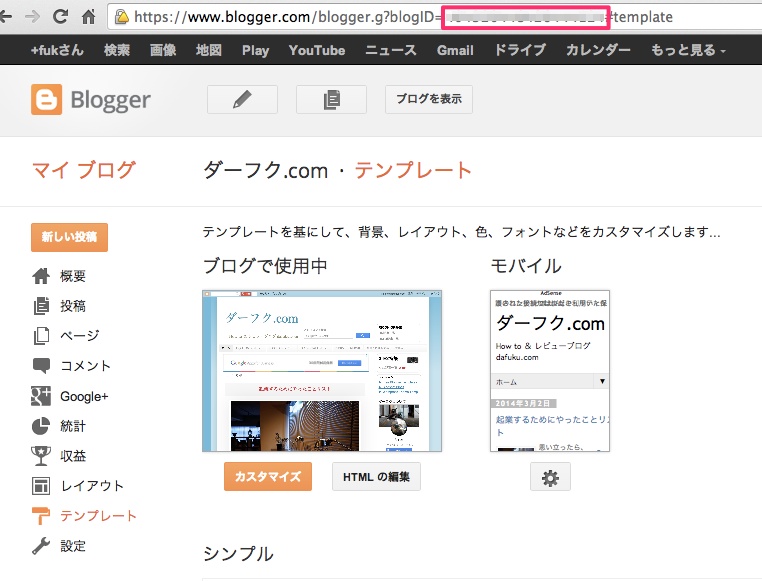Click the SSL padlock warning icon
The width and height of the screenshot is (762, 581).
pyautogui.click(x=121, y=17)
